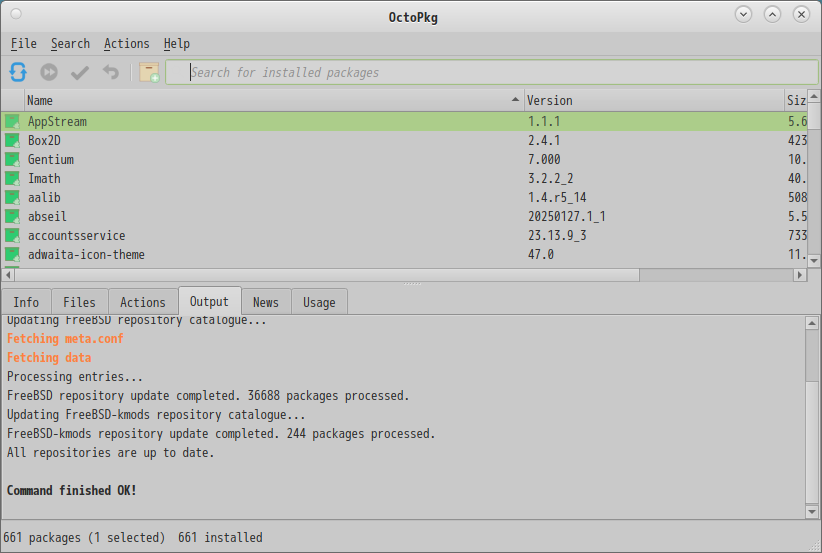Click the '661 installed' status text
This screenshot has width=822, height=553.
click(x=220, y=538)
